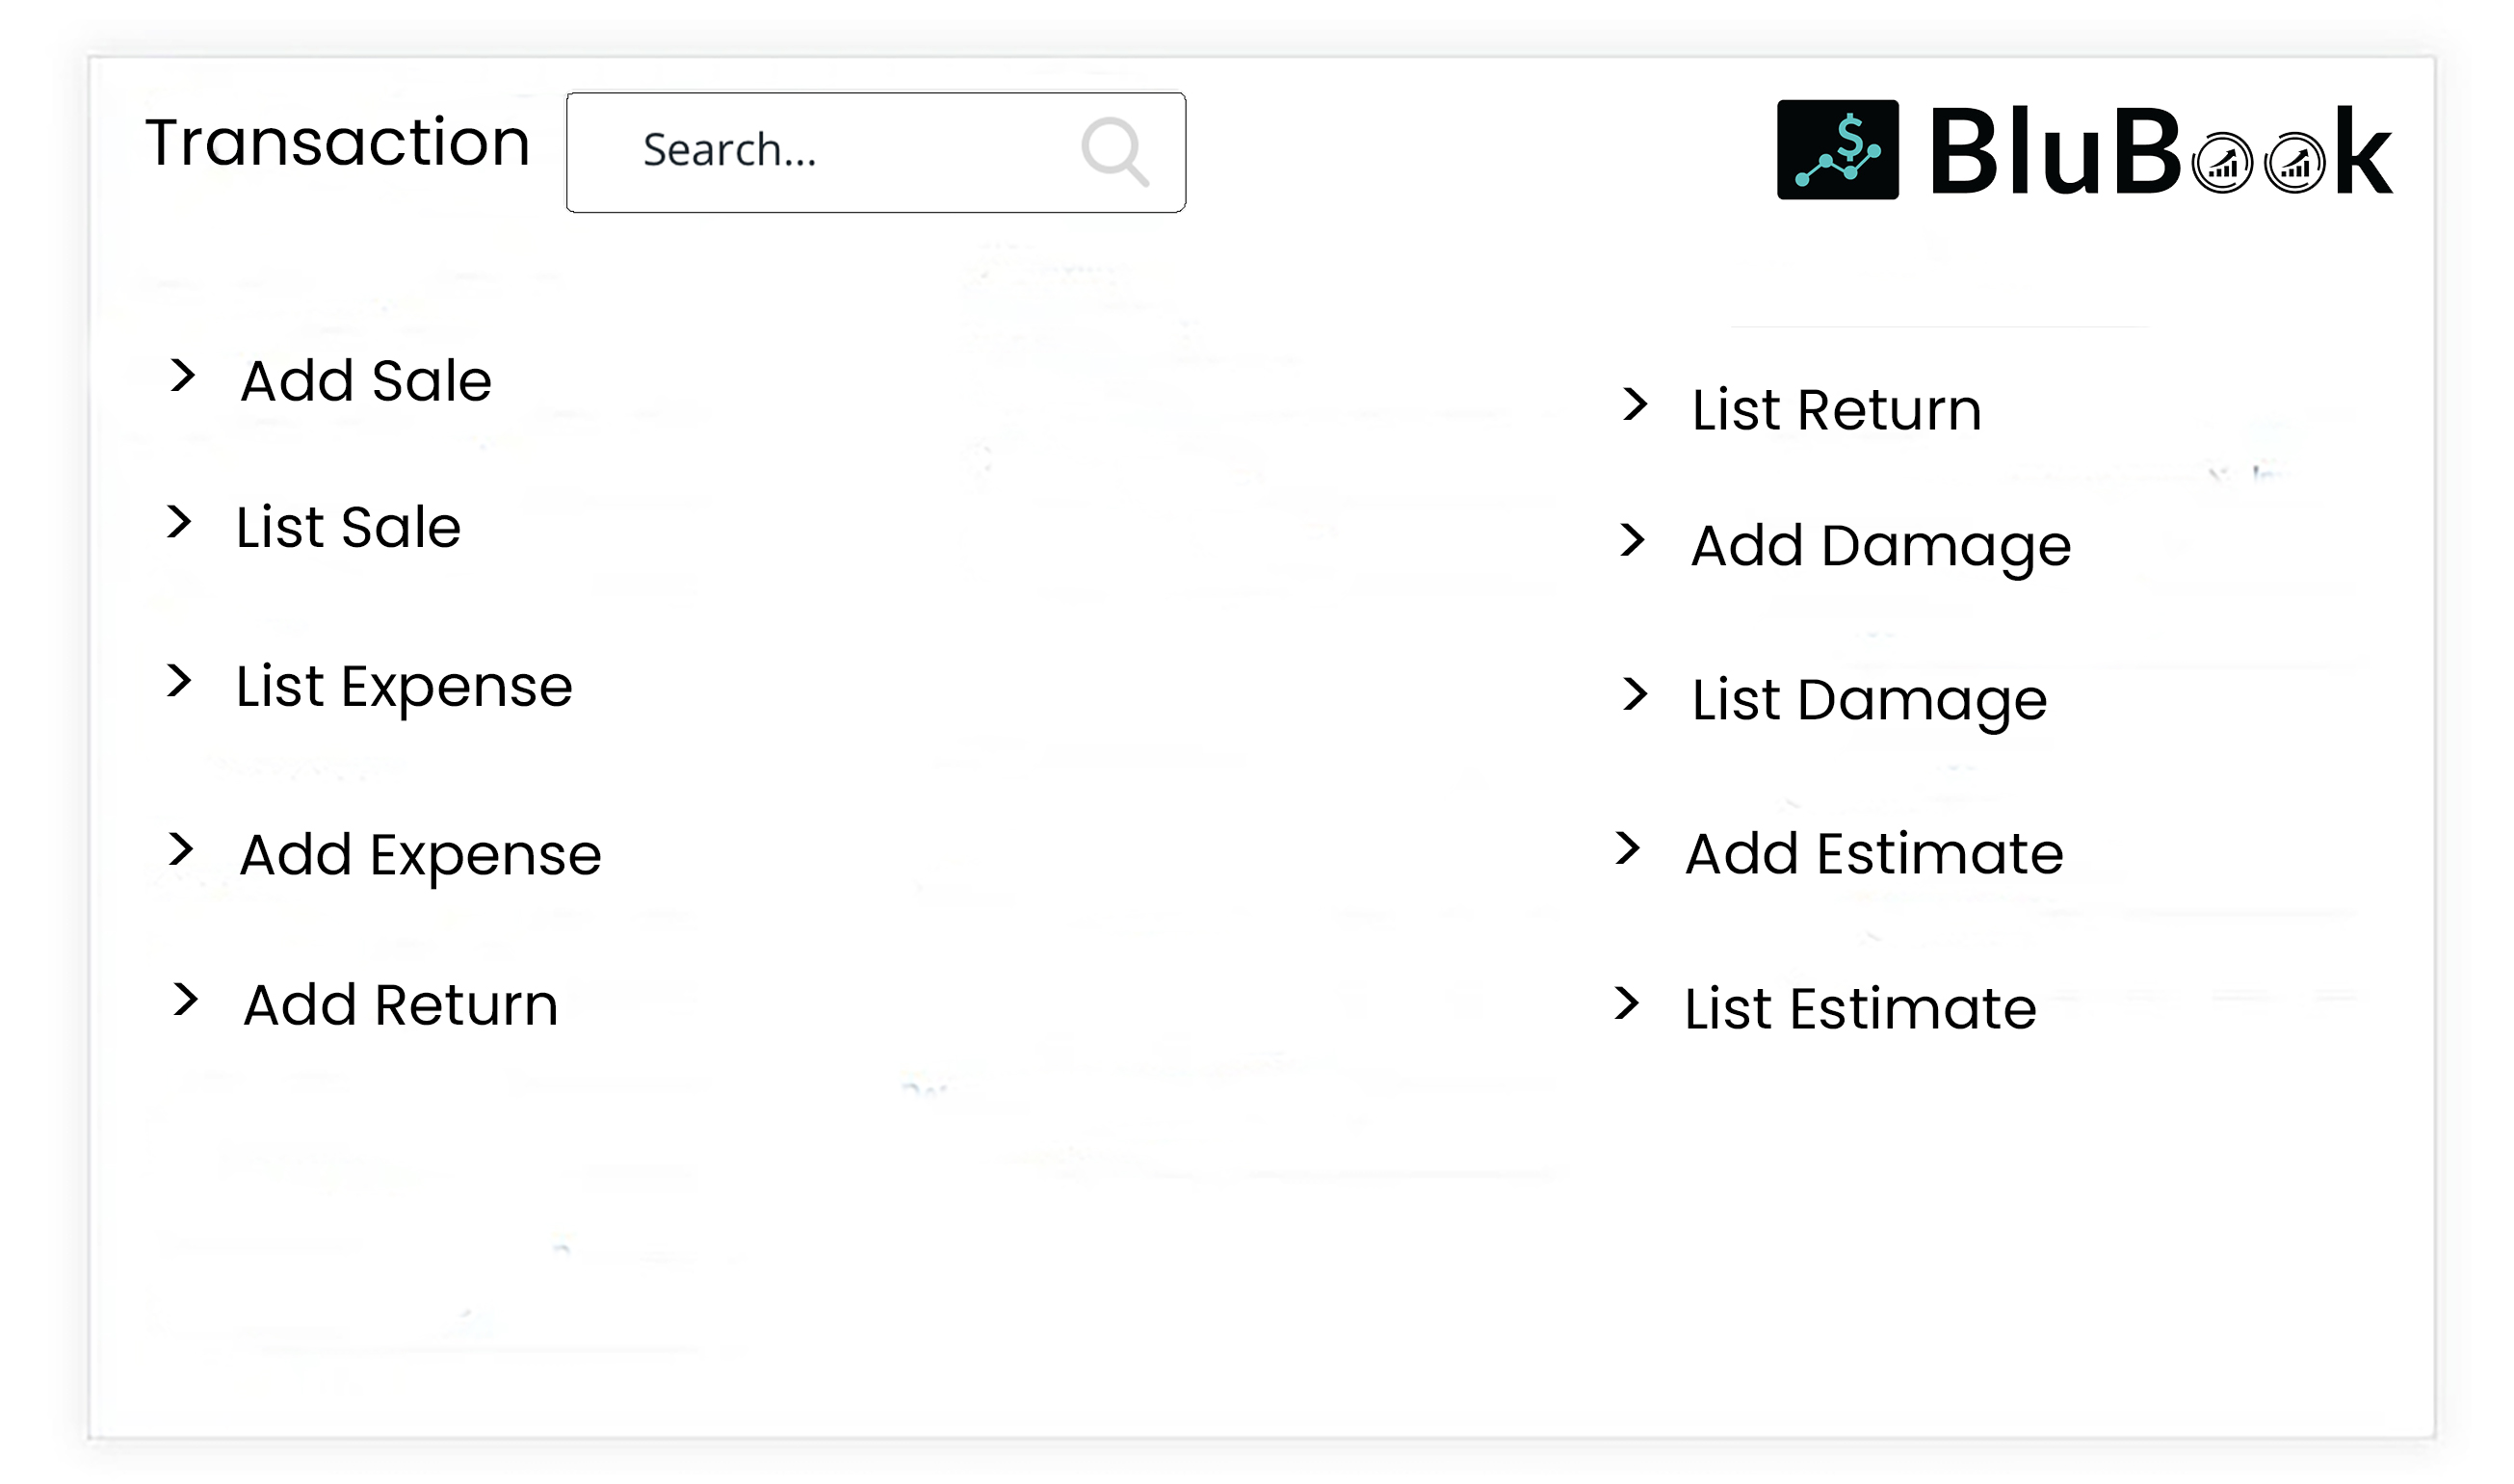This screenshot has height=1484, width=2514.
Task: Expand the chevron beside Add Sale
Action: click(x=182, y=376)
